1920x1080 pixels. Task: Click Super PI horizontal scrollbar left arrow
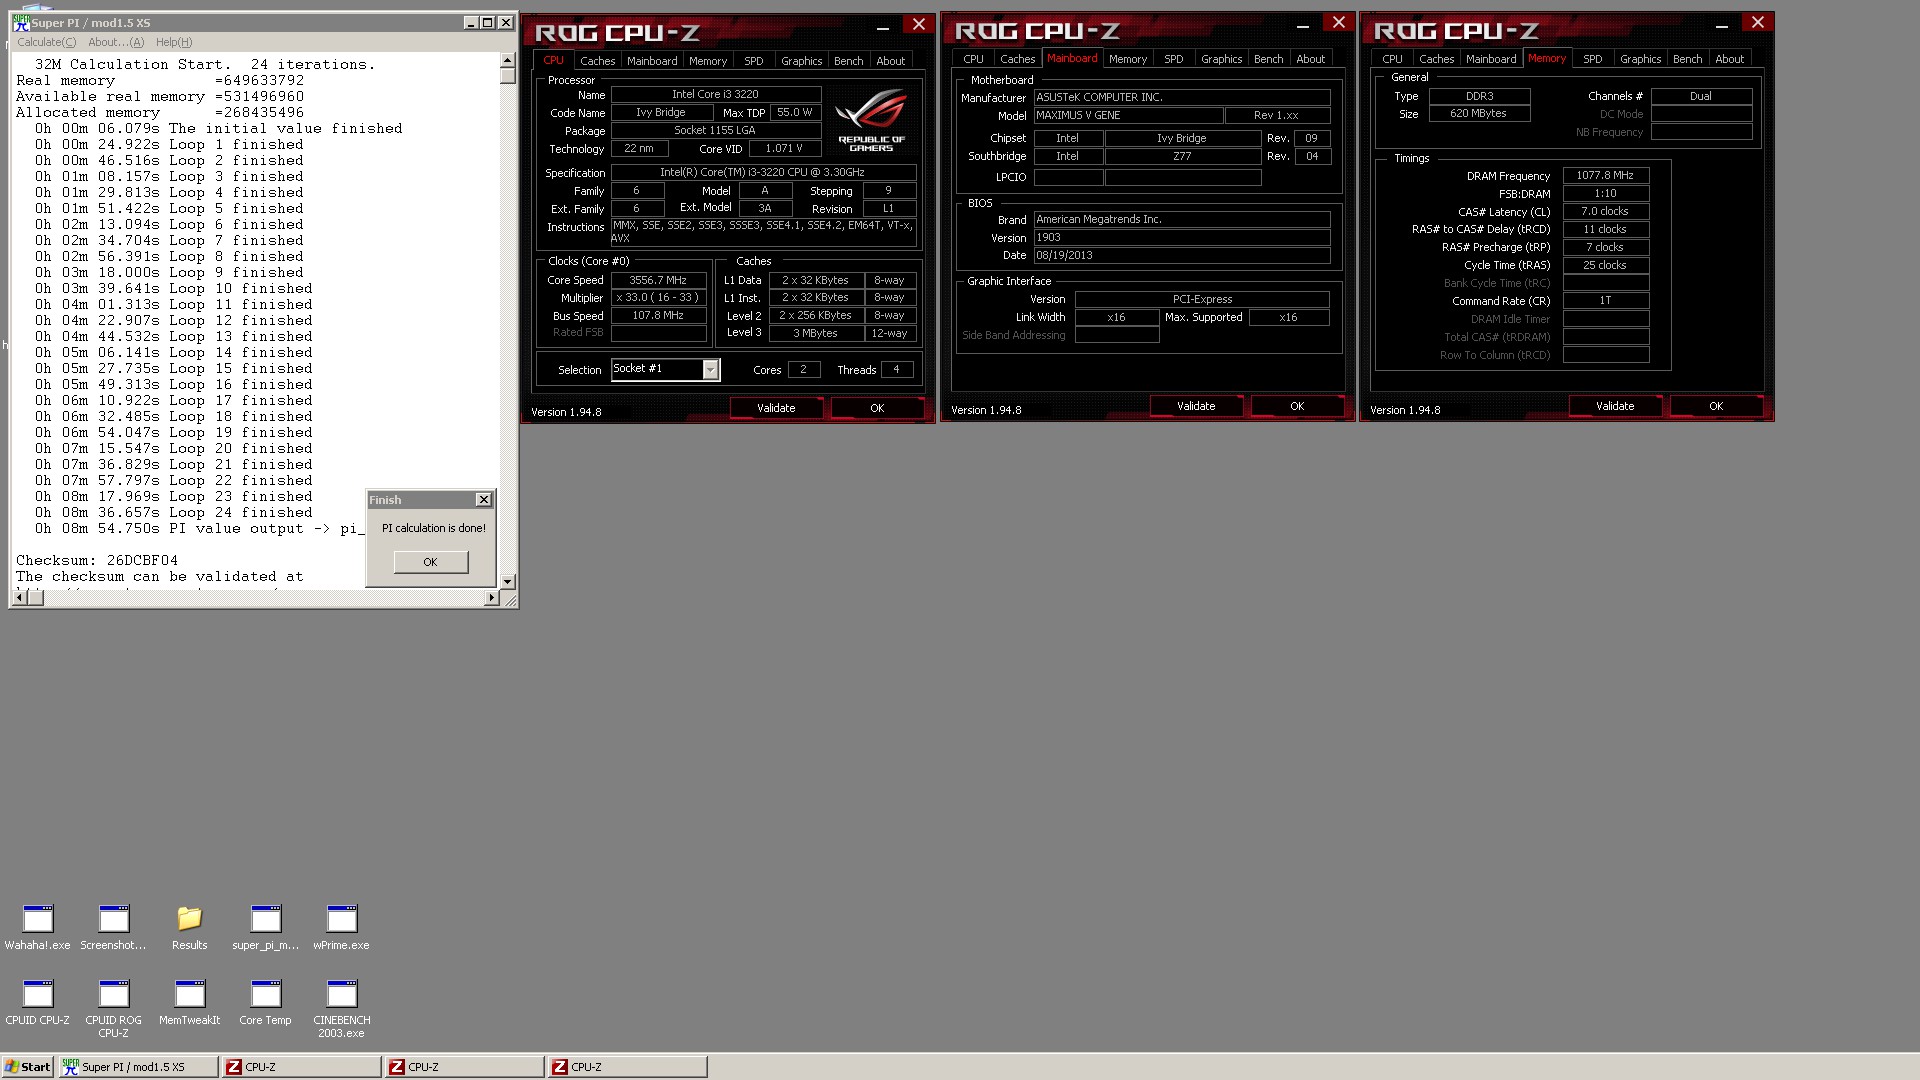pos(18,598)
